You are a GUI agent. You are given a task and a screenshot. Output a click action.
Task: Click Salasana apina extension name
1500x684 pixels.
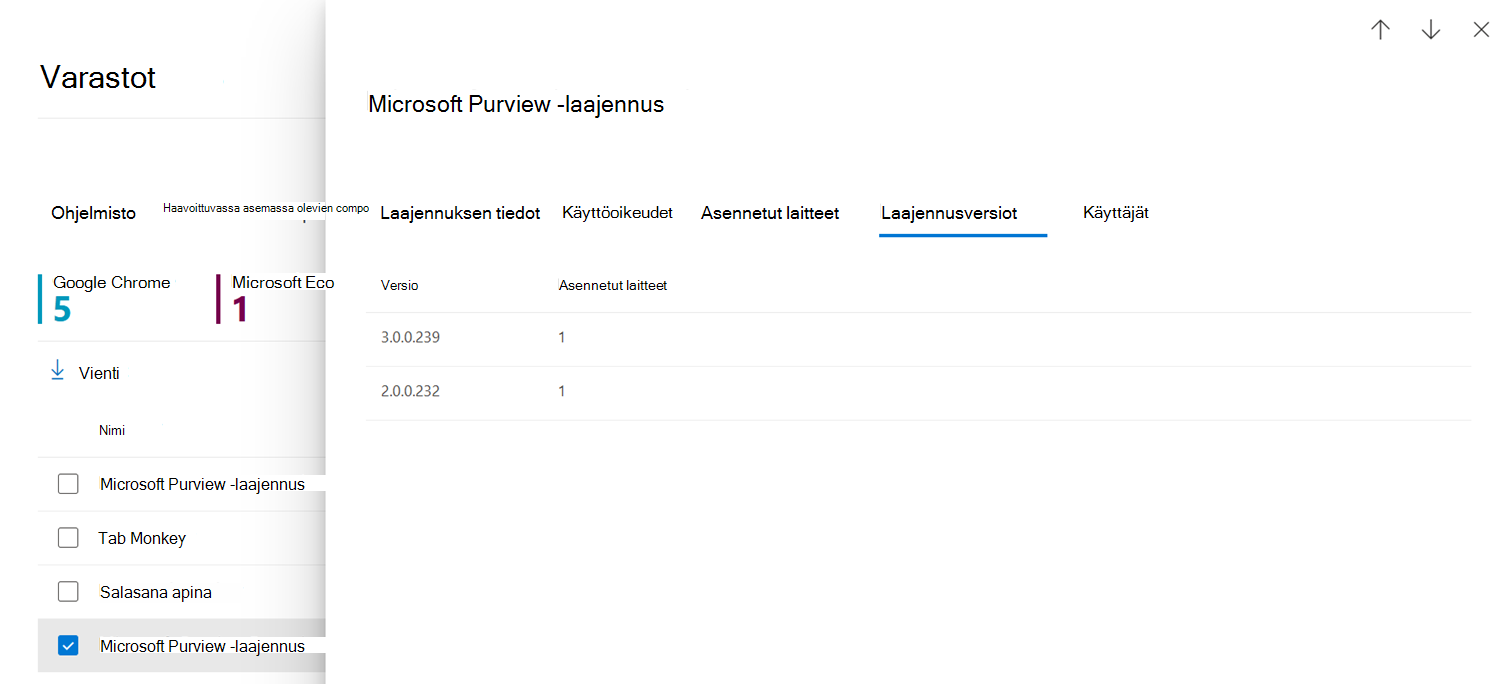tap(156, 592)
